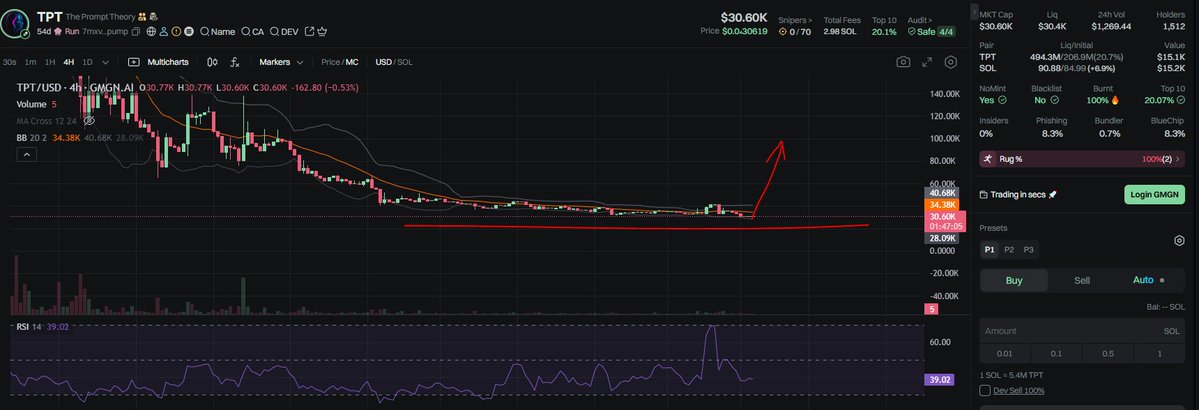The height and width of the screenshot is (410, 1199).
Task: Open Multicharts view
Action: click(158, 62)
